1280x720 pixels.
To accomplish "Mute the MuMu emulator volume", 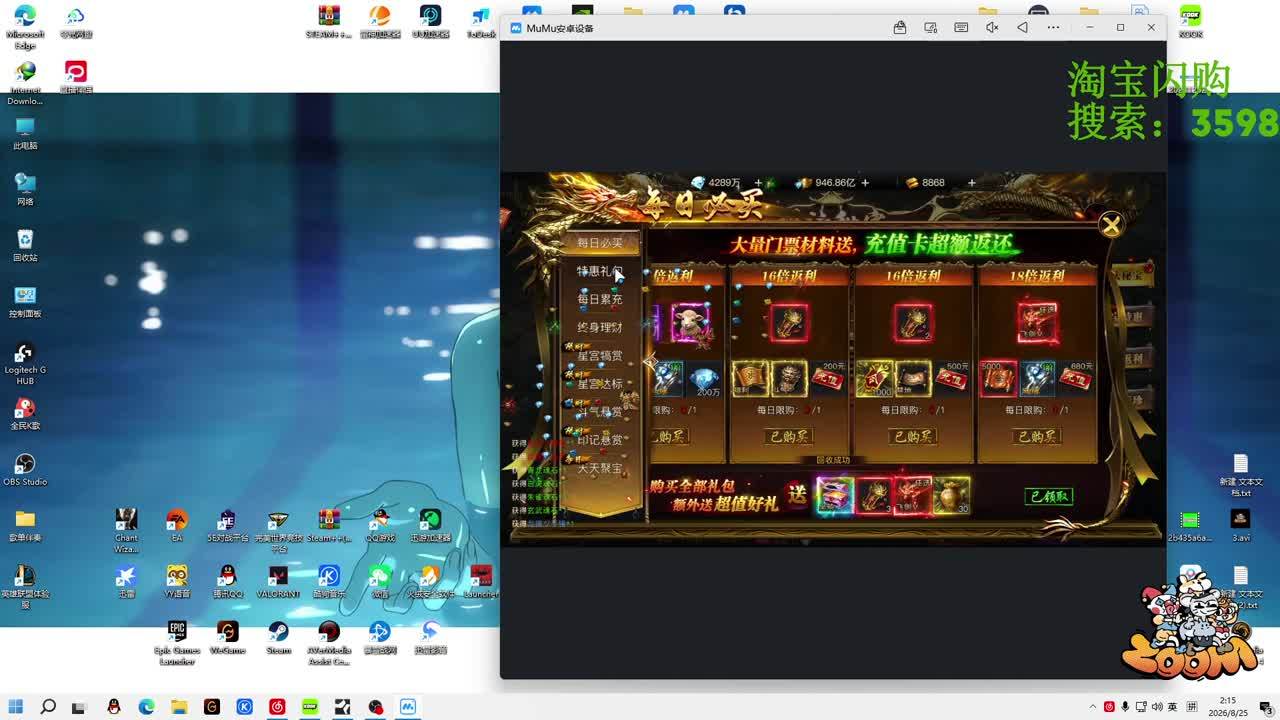I will [x=992, y=28].
